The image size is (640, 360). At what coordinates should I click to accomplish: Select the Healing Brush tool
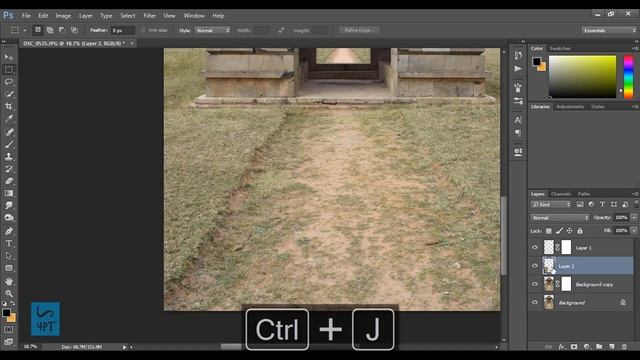tap(9, 132)
